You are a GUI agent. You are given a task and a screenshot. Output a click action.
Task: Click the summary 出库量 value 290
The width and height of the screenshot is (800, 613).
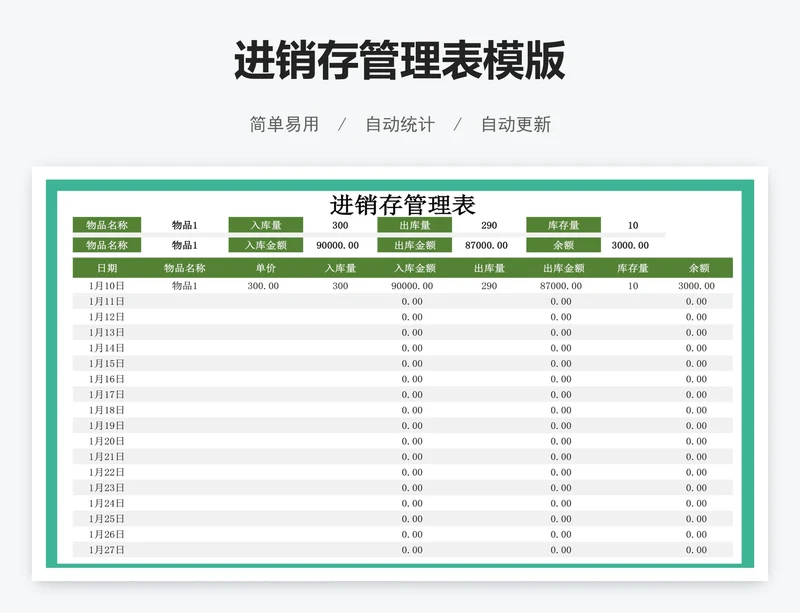pyautogui.click(x=489, y=225)
